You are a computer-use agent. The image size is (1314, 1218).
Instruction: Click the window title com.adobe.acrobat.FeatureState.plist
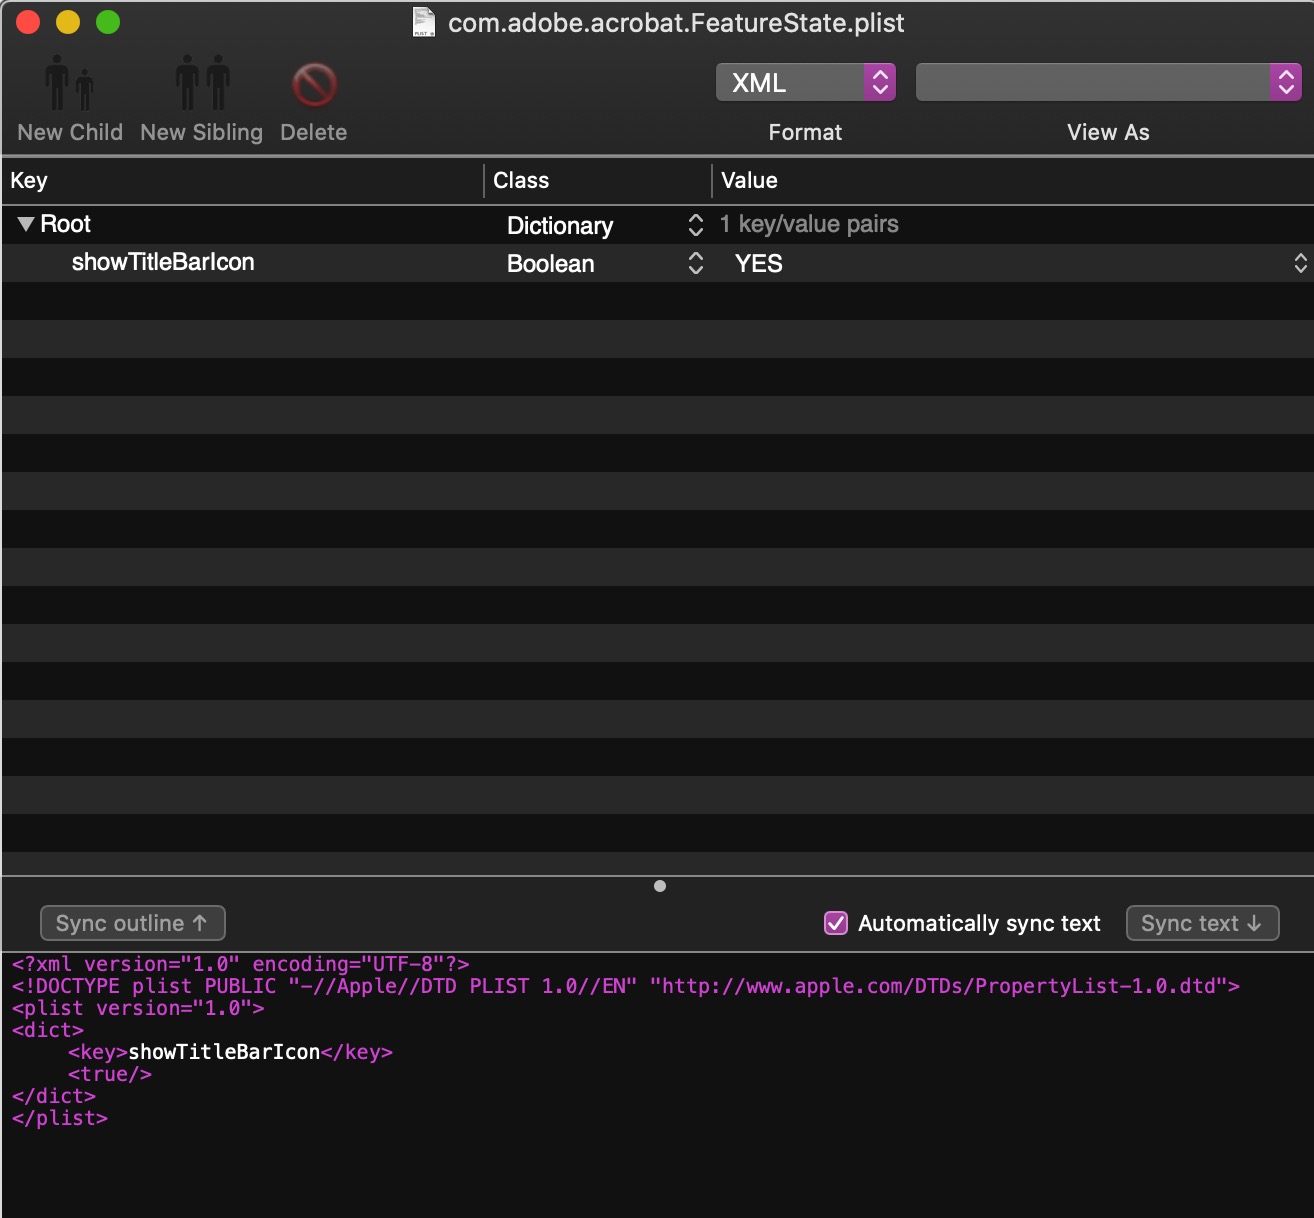pyautogui.click(x=676, y=22)
